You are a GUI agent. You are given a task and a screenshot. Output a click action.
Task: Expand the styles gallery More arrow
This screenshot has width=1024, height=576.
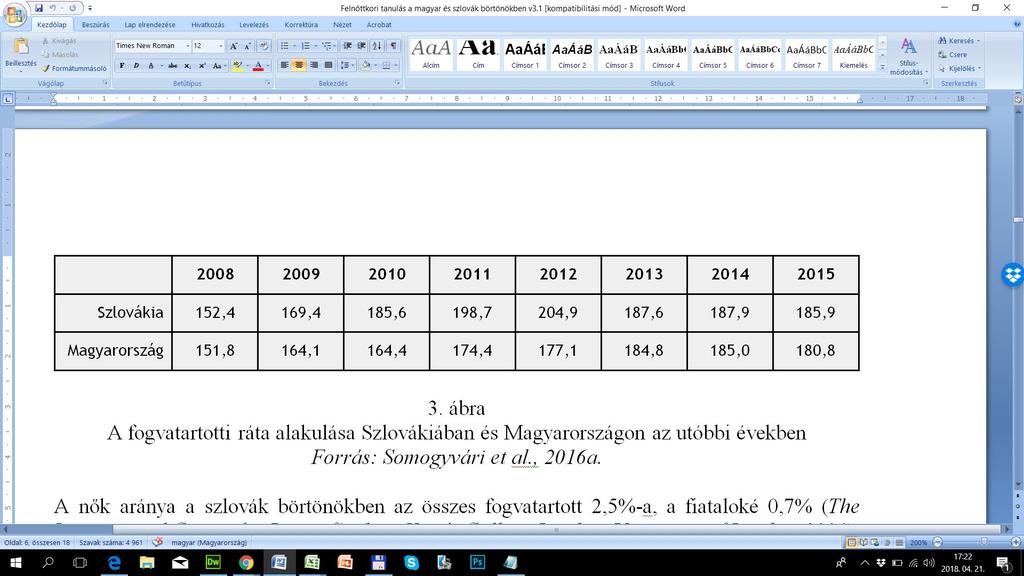(x=883, y=67)
